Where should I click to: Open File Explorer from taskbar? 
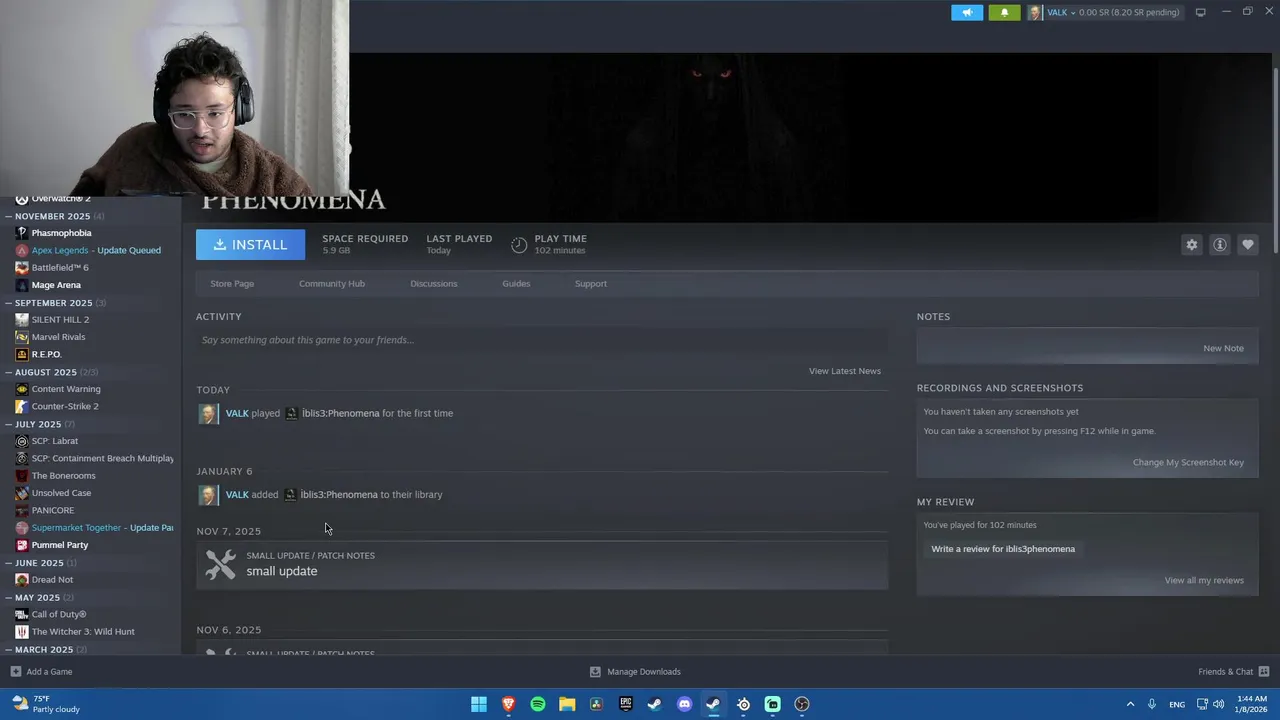click(x=567, y=704)
